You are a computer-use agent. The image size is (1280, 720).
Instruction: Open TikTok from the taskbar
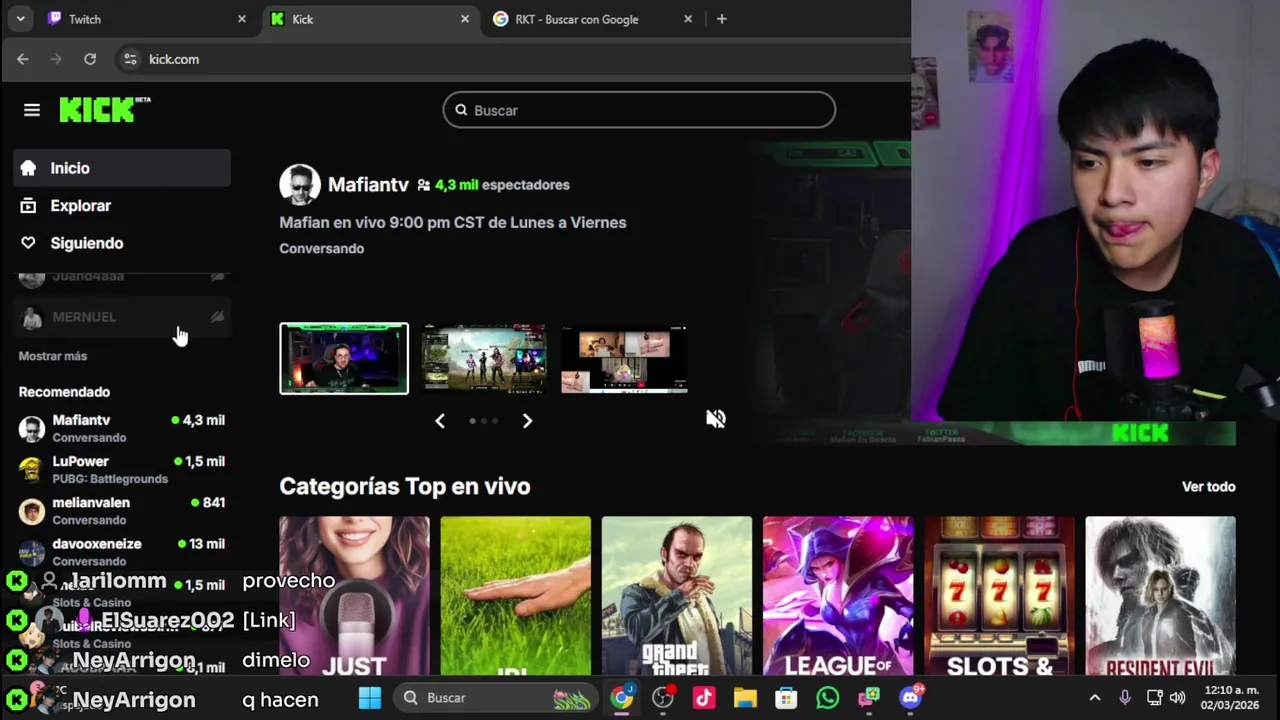704,698
